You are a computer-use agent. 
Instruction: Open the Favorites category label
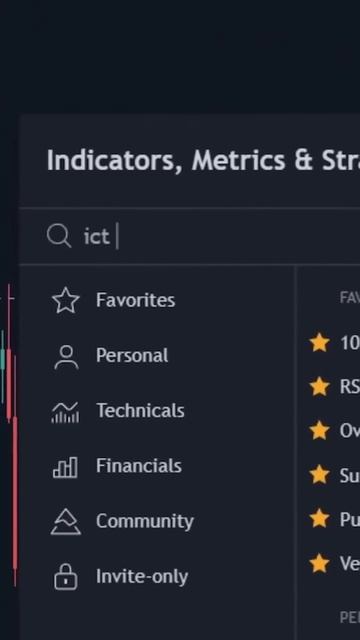136,300
